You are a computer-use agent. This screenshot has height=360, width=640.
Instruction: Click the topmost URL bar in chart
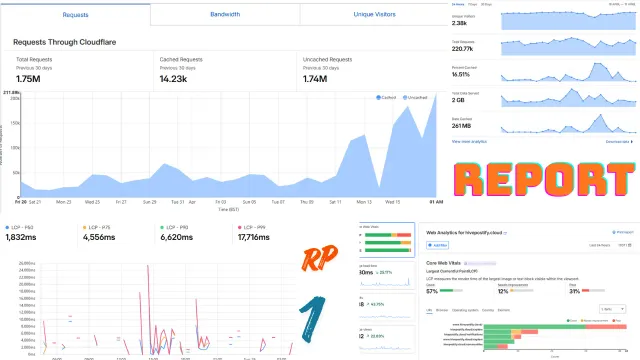[x=555, y=327]
